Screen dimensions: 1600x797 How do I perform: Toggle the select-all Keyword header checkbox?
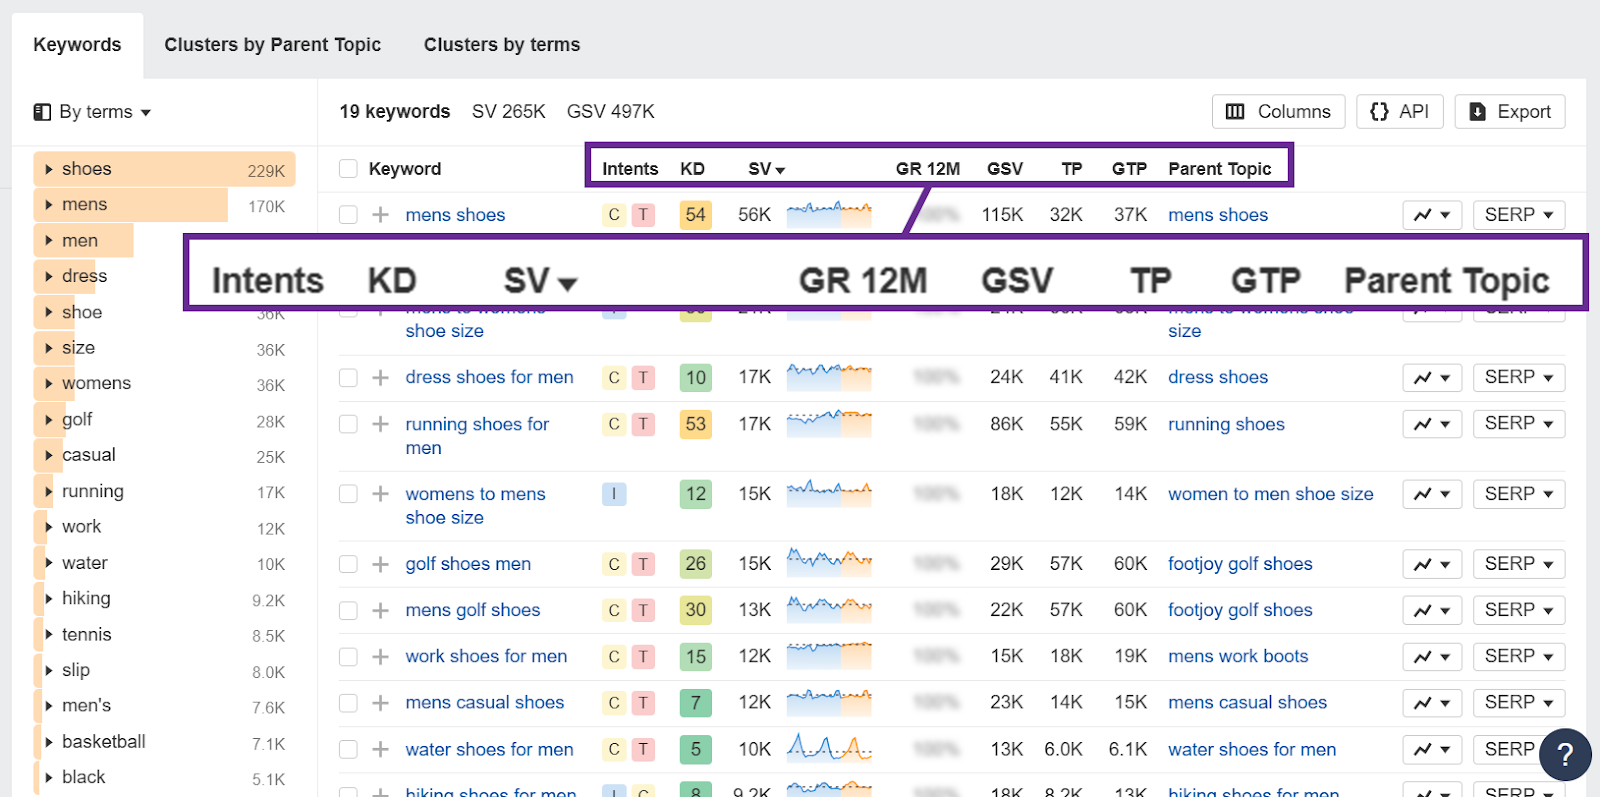(348, 169)
